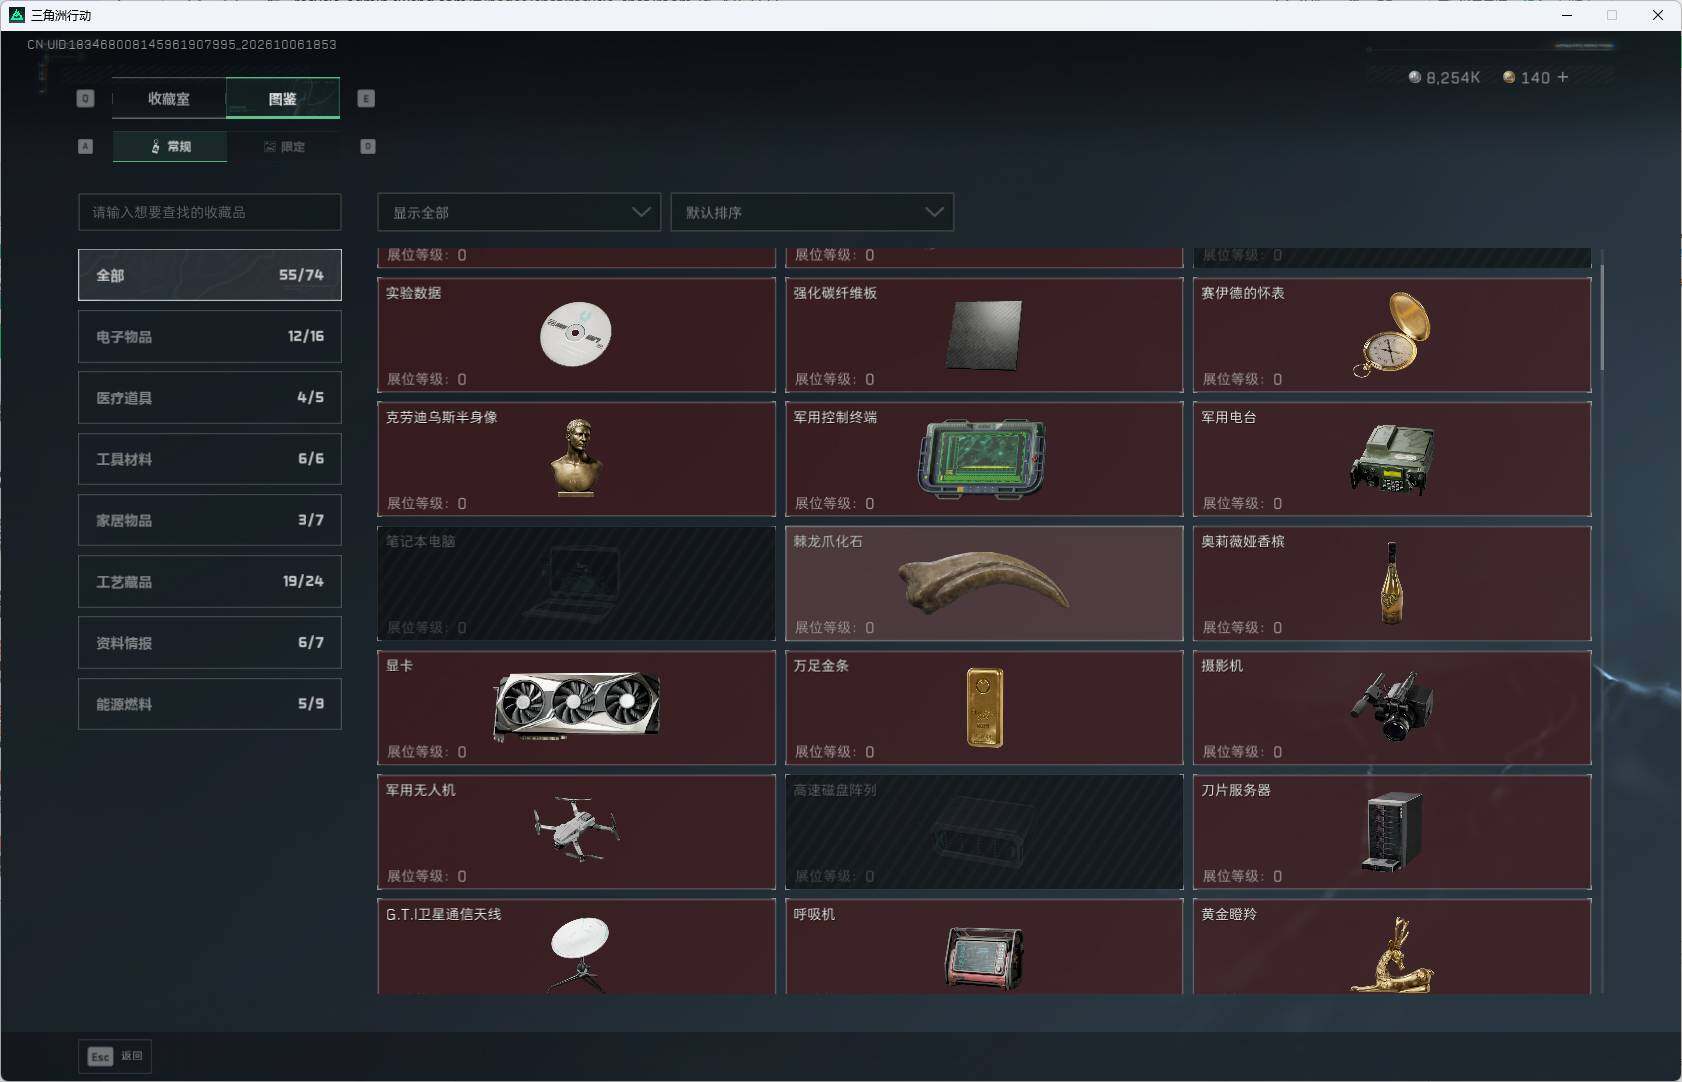Open the 显示全部 filter dropdown

point(519,212)
